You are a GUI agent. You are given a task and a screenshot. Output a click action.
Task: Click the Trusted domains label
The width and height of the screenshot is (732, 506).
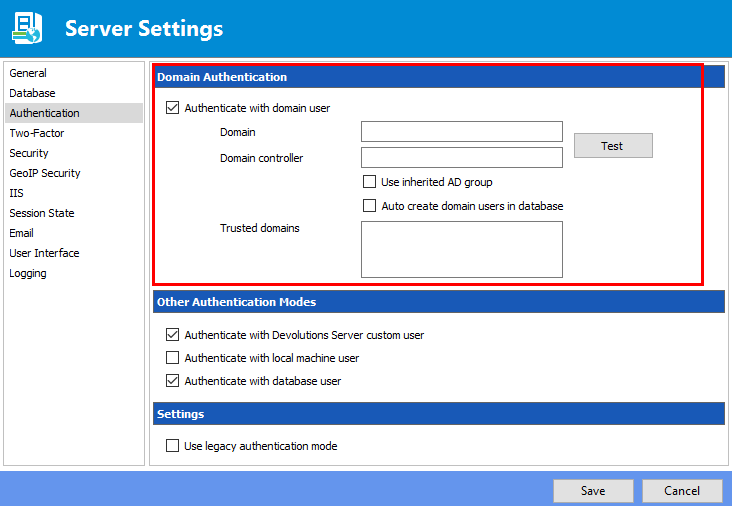point(260,228)
